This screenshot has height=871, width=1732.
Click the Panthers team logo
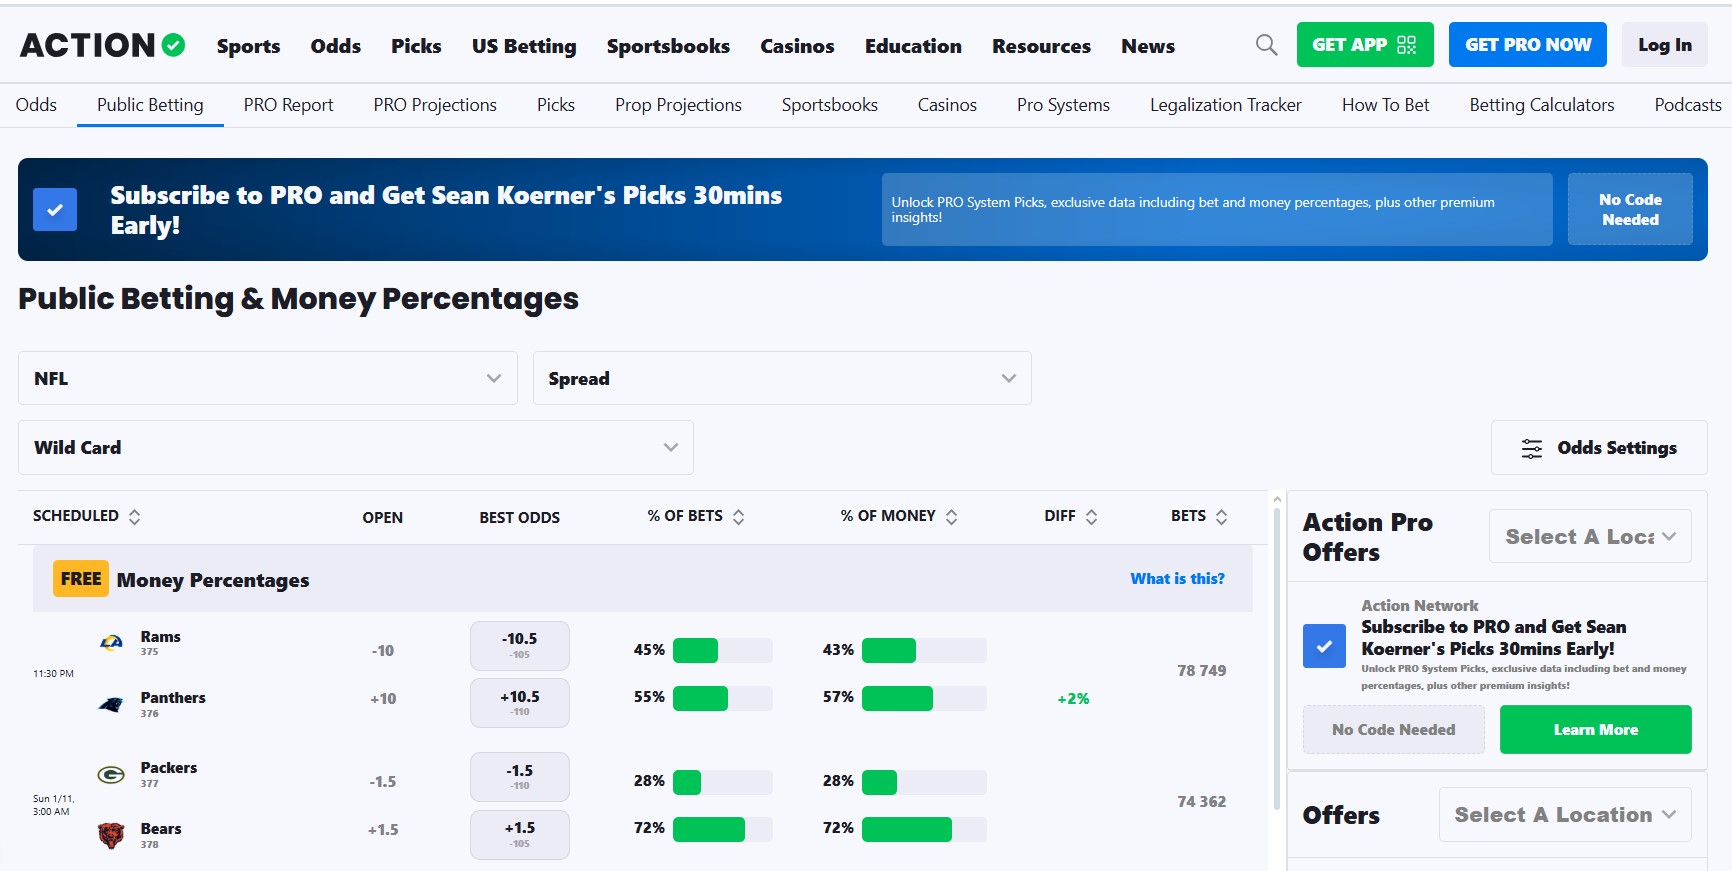(111, 705)
